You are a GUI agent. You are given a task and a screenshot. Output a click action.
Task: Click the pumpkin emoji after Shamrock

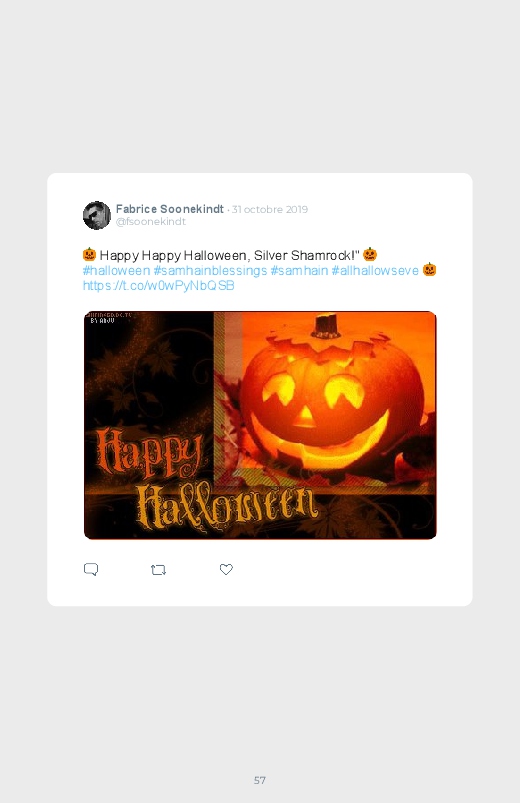click(x=370, y=254)
